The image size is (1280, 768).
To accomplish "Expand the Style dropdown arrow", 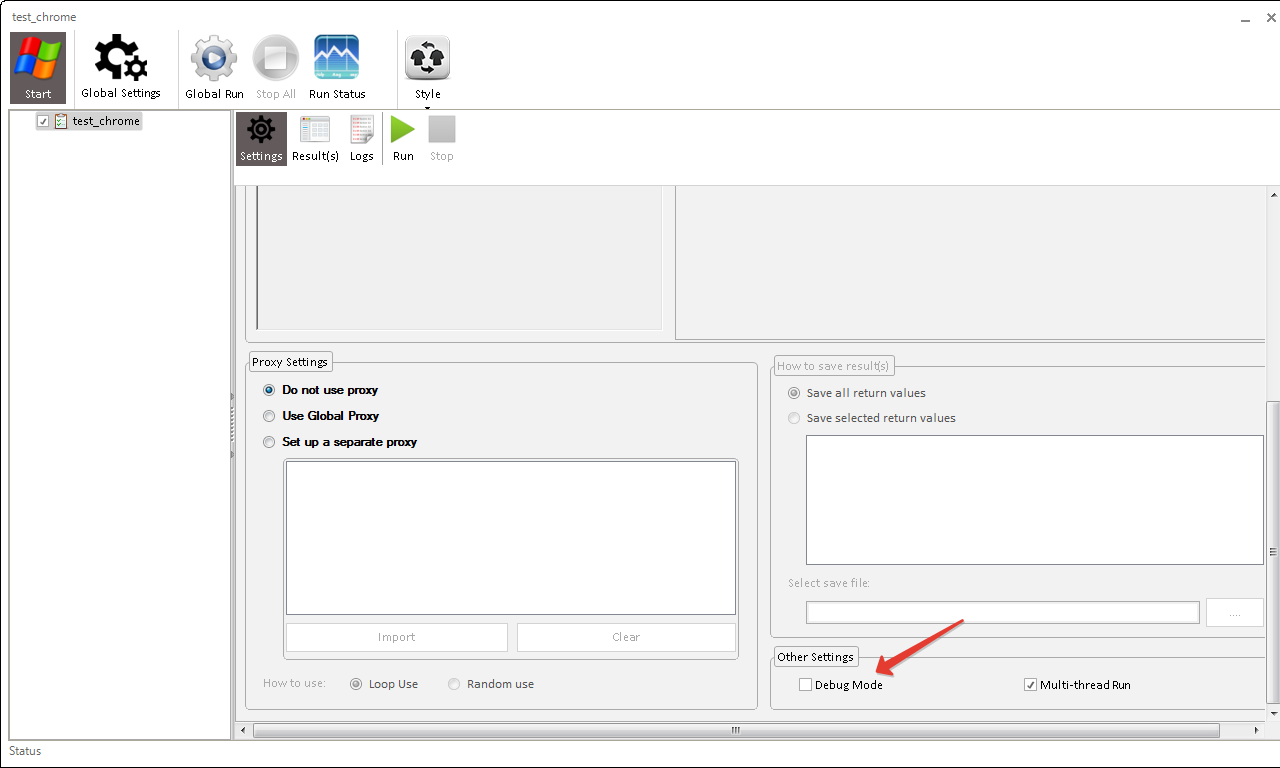I will pos(427,107).
